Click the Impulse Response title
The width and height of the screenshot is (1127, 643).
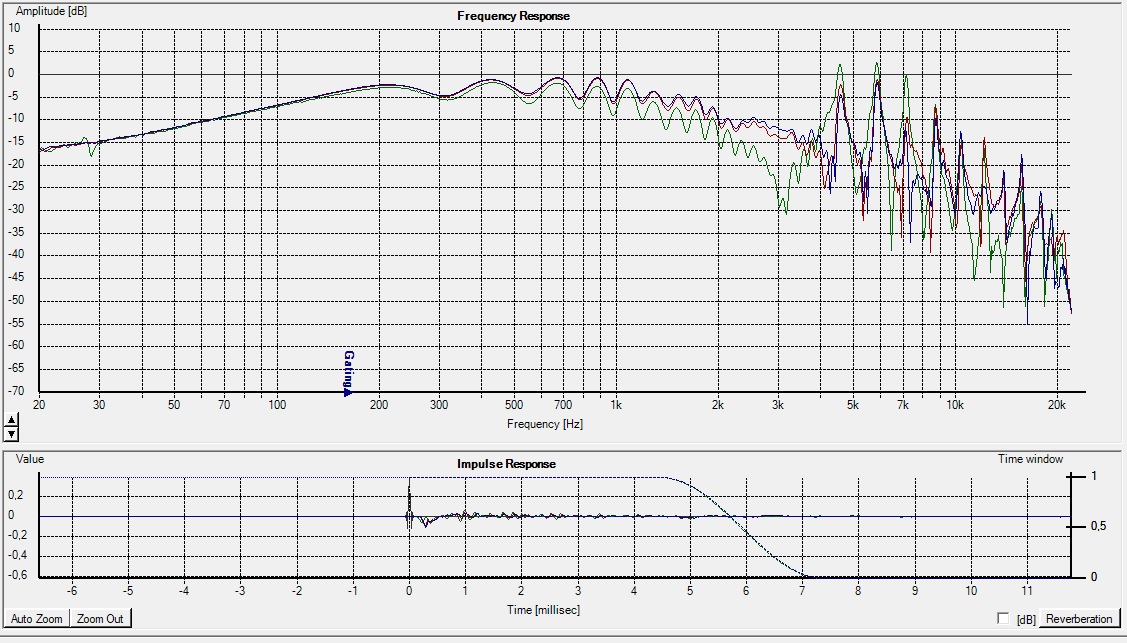[506, 464]
